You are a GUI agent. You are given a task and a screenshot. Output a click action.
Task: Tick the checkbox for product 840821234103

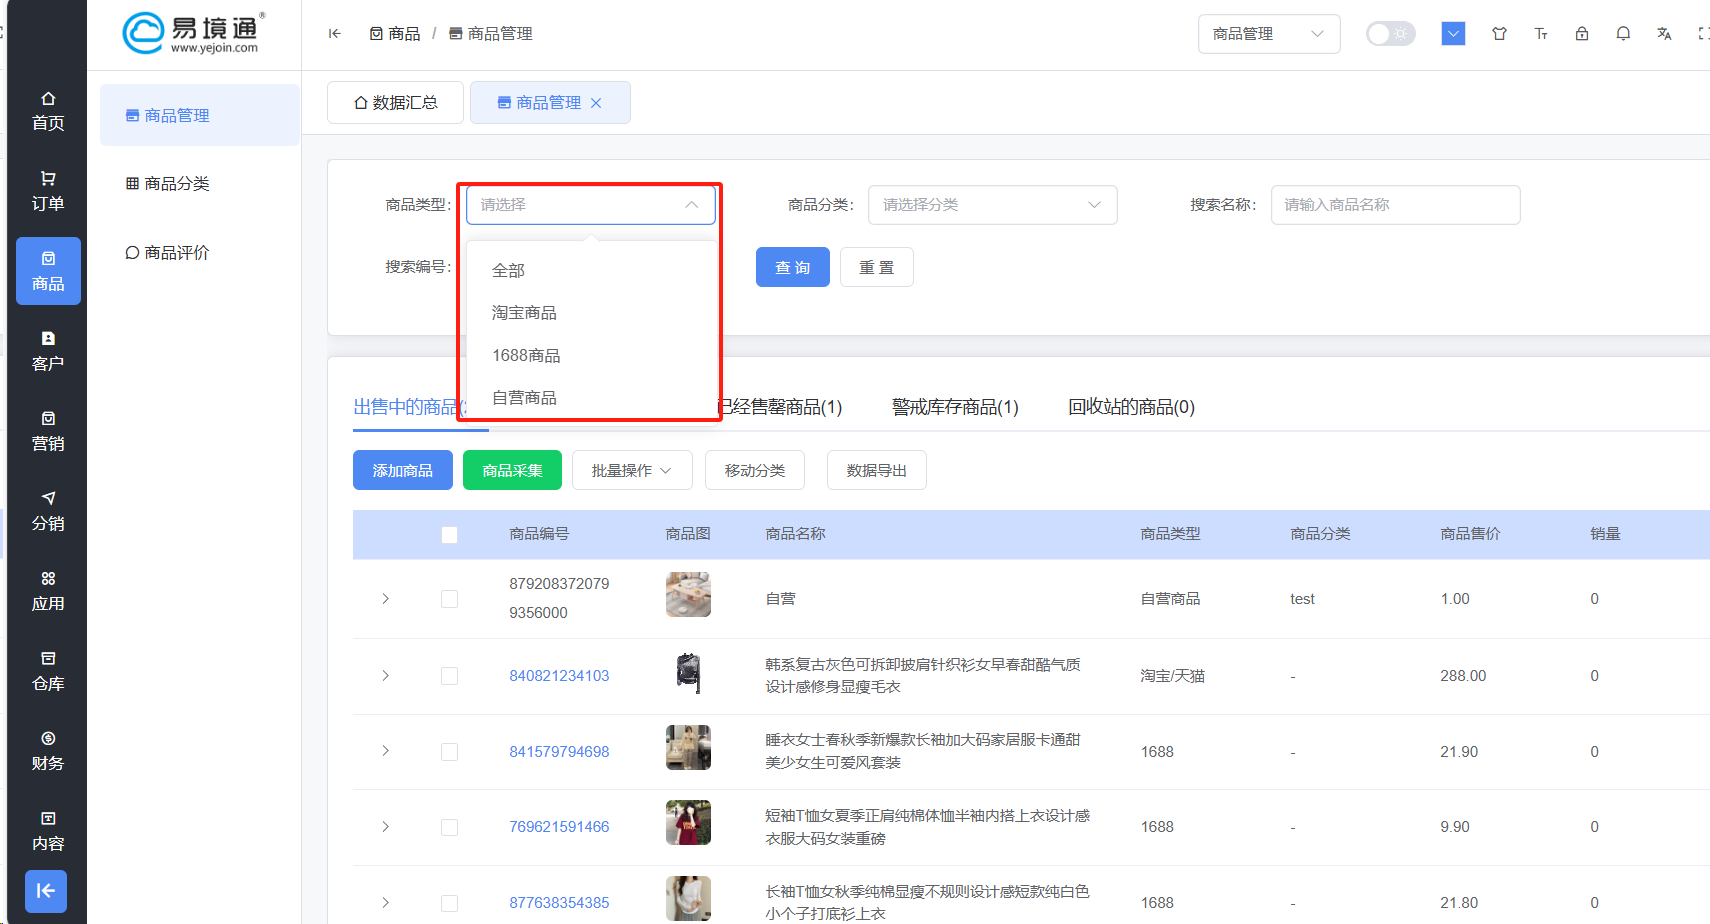tap(449, 676)
